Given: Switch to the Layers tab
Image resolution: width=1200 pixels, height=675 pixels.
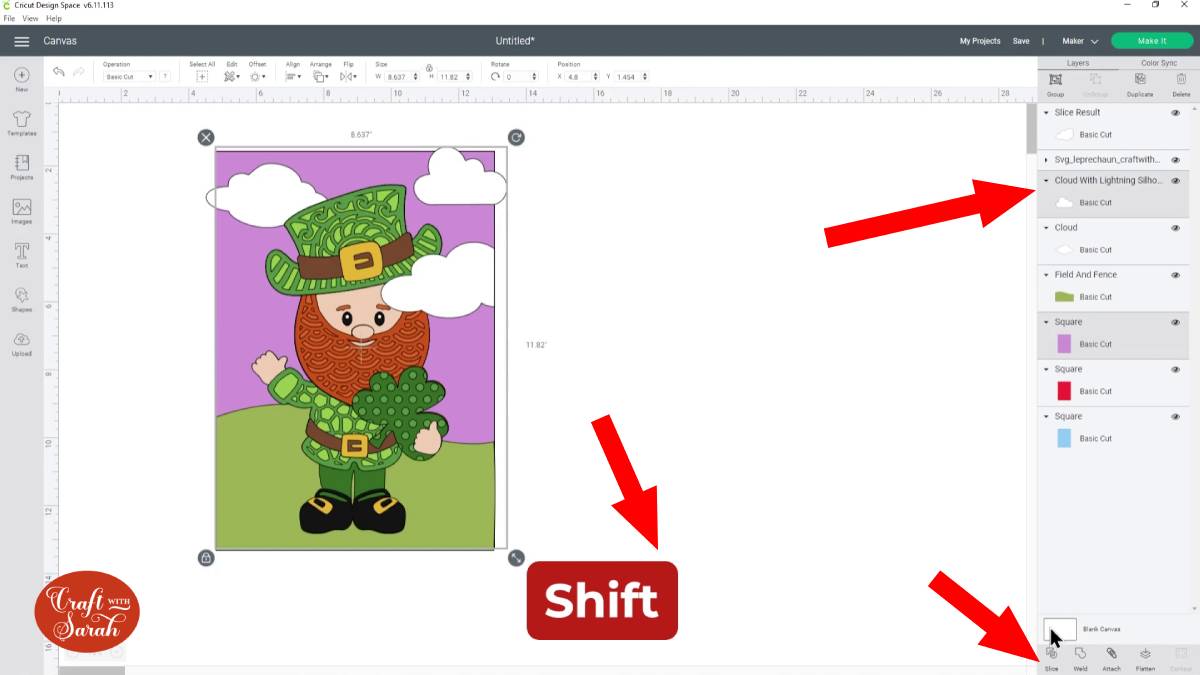Looking at the screenshot, I should pyautogui.click(x=1078, y=63).
